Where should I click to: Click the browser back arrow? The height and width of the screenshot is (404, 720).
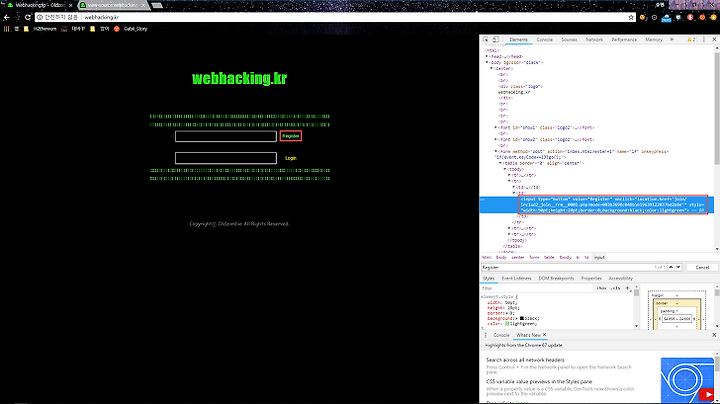(6, 17)
